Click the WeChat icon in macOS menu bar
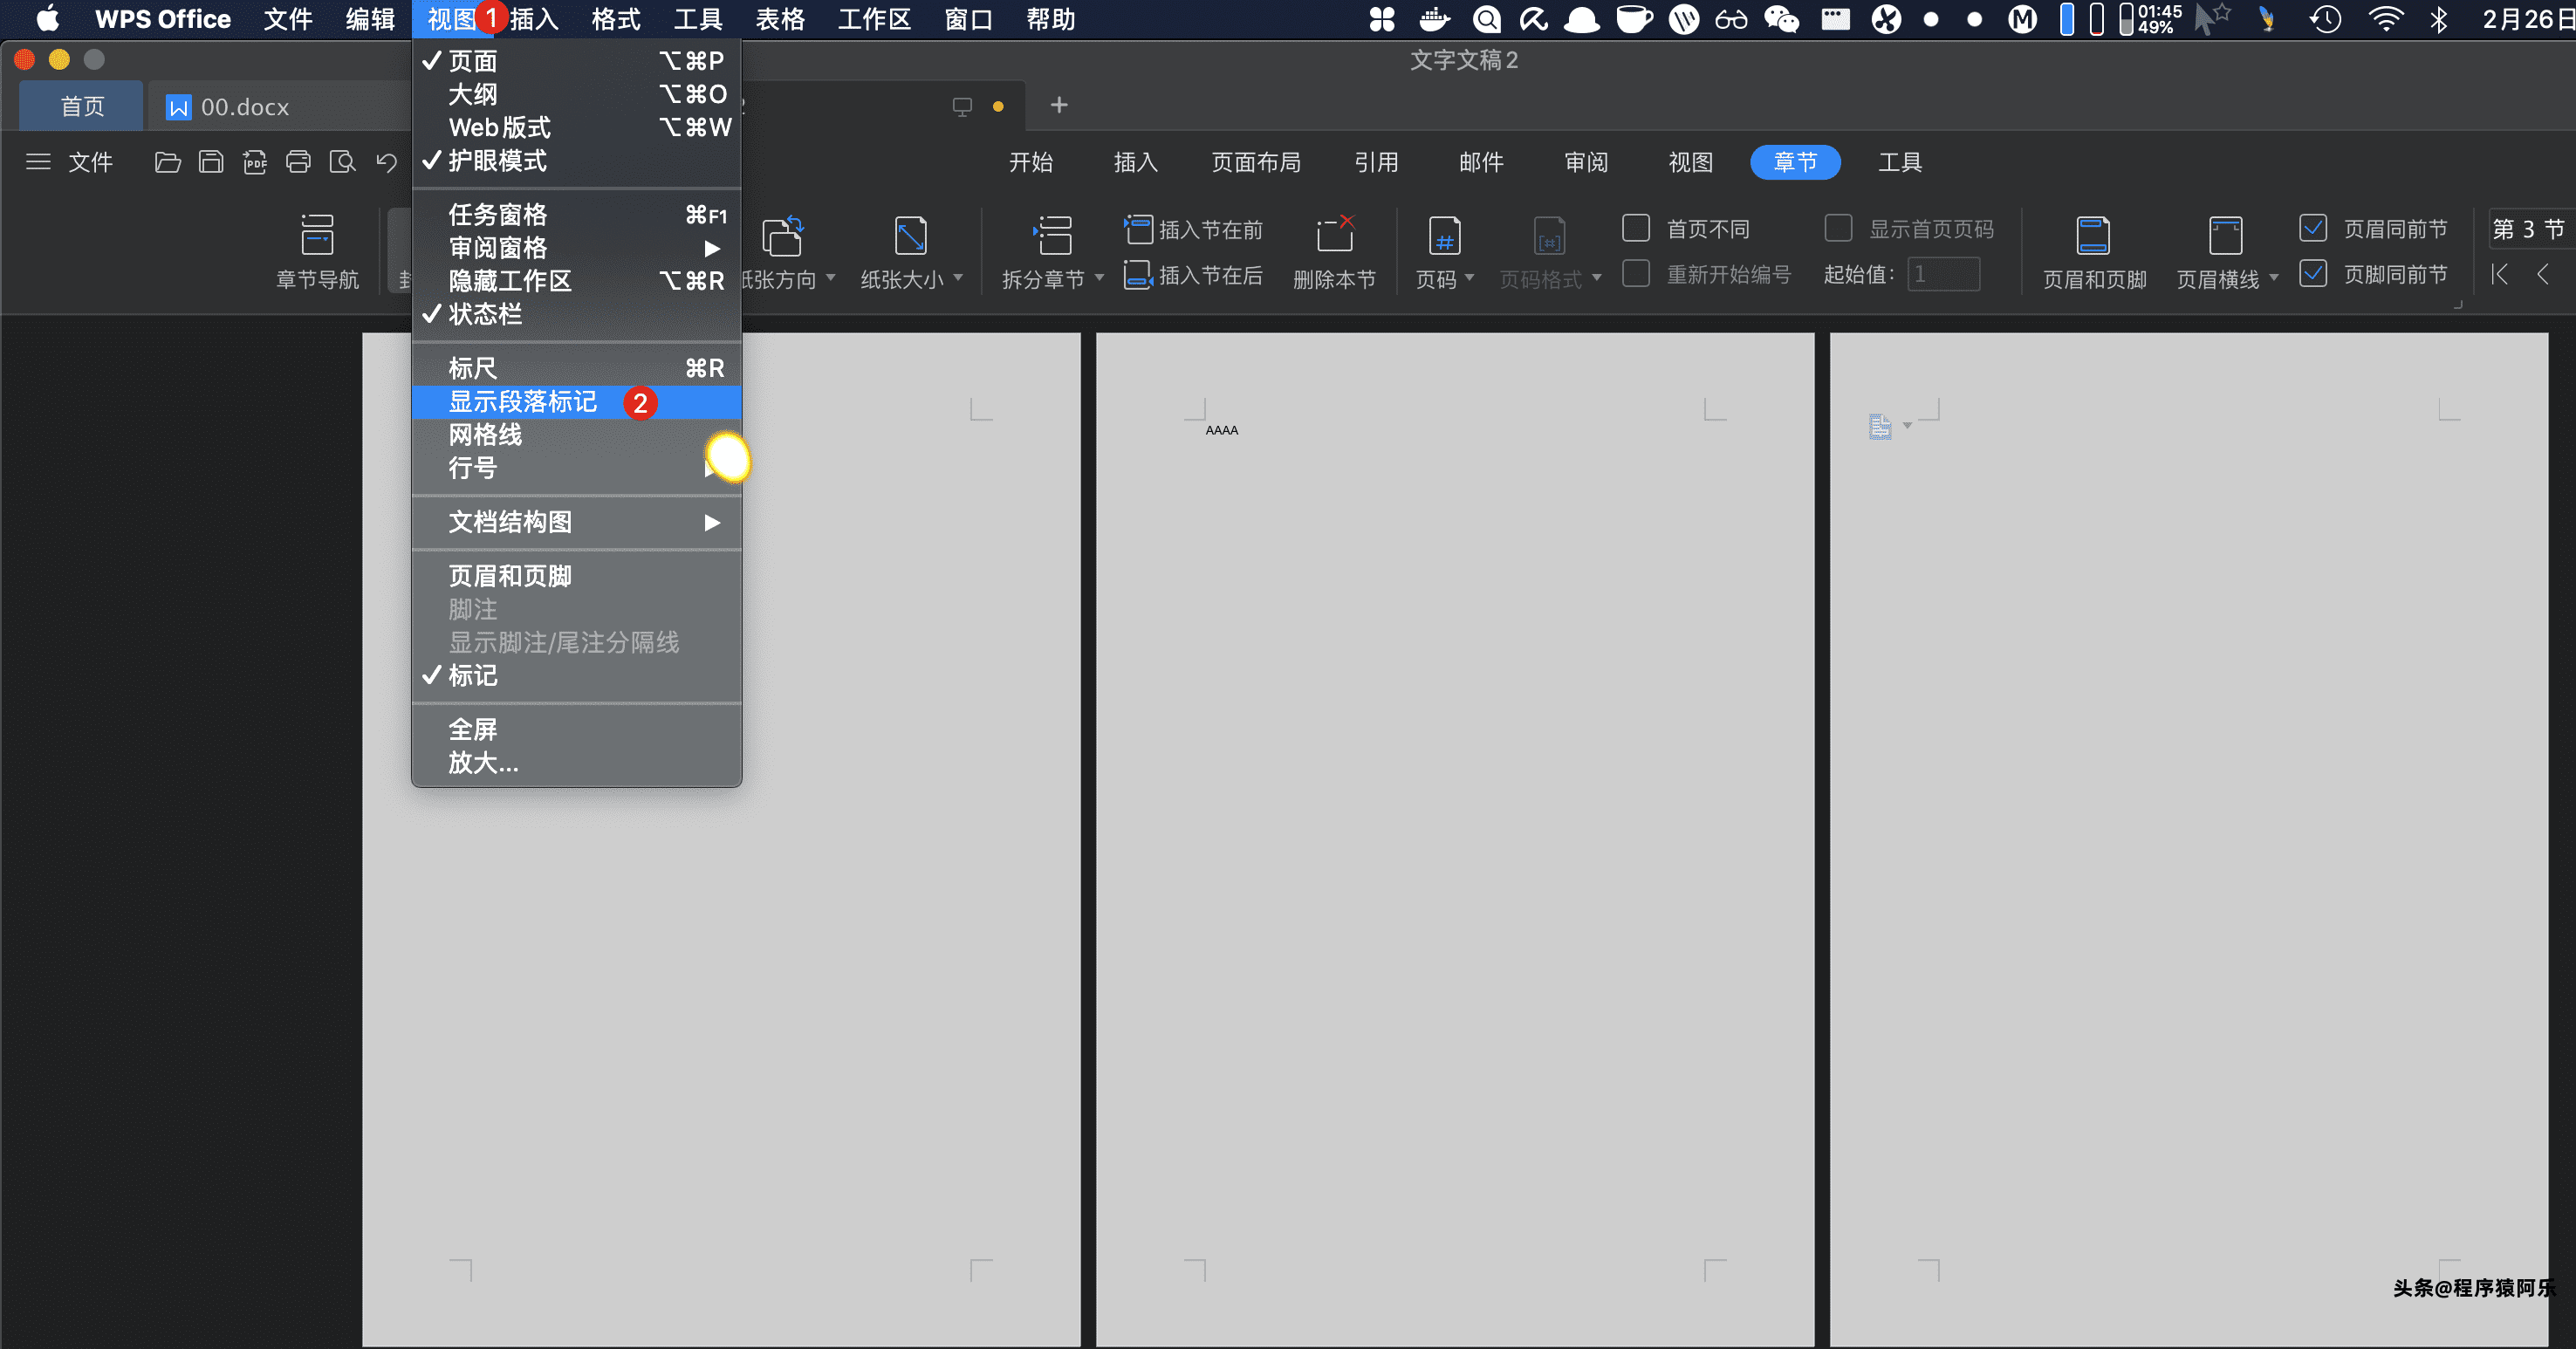The width and height of the screenshot is (2576, 1349). point(1782,19)
